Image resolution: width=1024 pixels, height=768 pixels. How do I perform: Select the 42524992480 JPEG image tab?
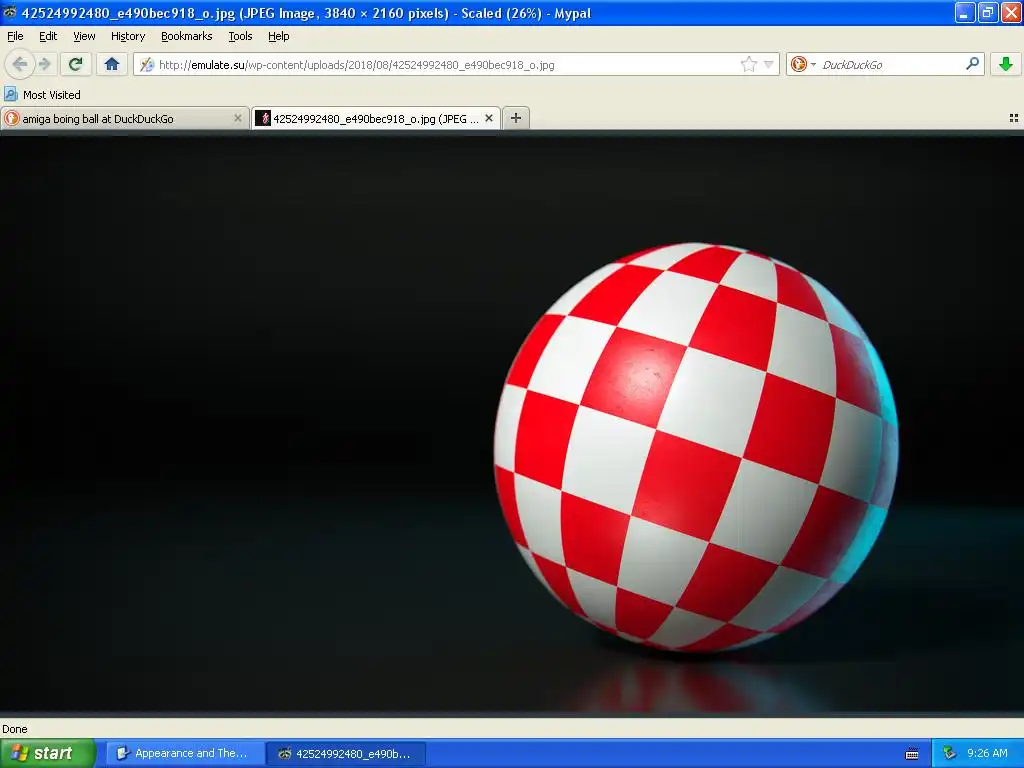(x=376, y=118)
